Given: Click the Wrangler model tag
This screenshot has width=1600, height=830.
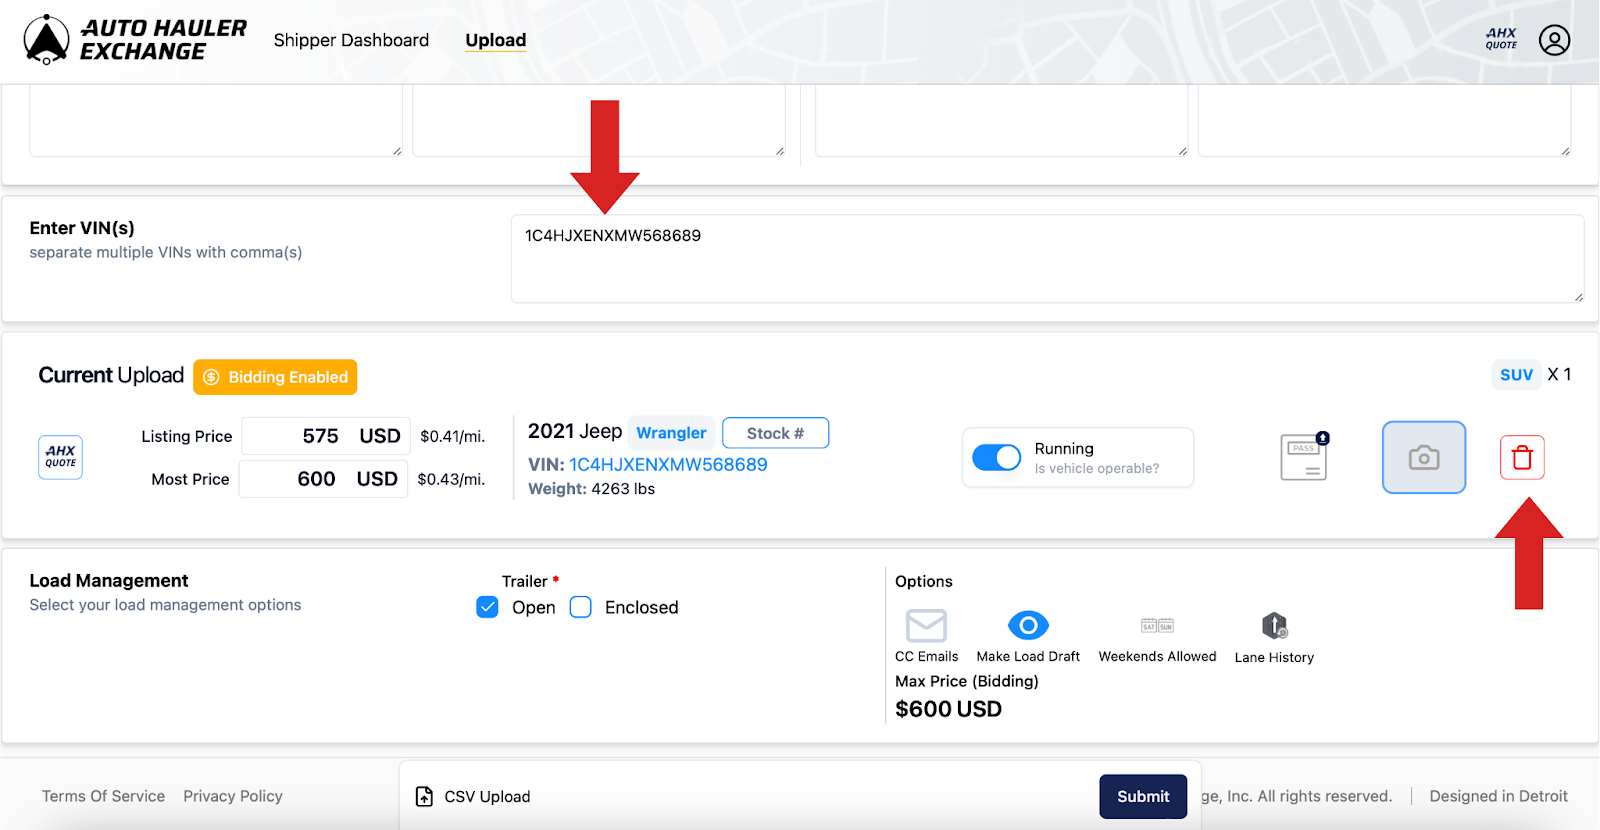Looking at the screenshot, I should coord(671,433).
